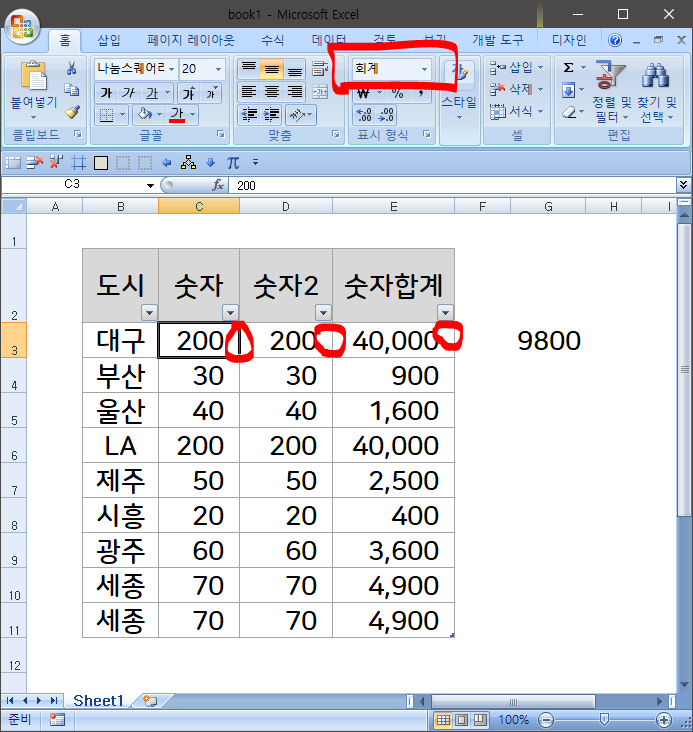Apply cell borders

tap(106, 115)
